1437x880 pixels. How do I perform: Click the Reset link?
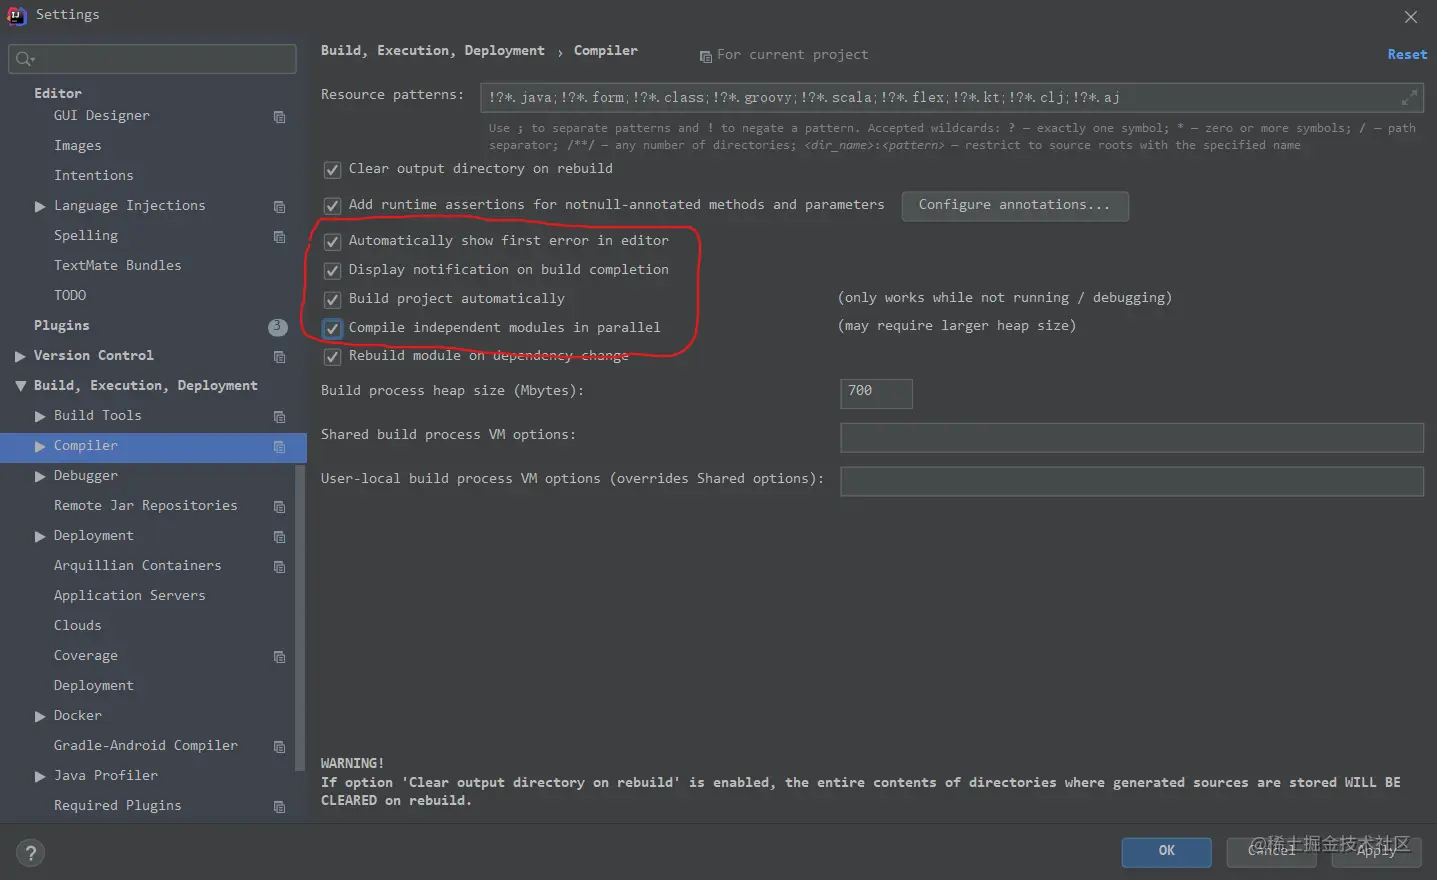[1407, 55]
